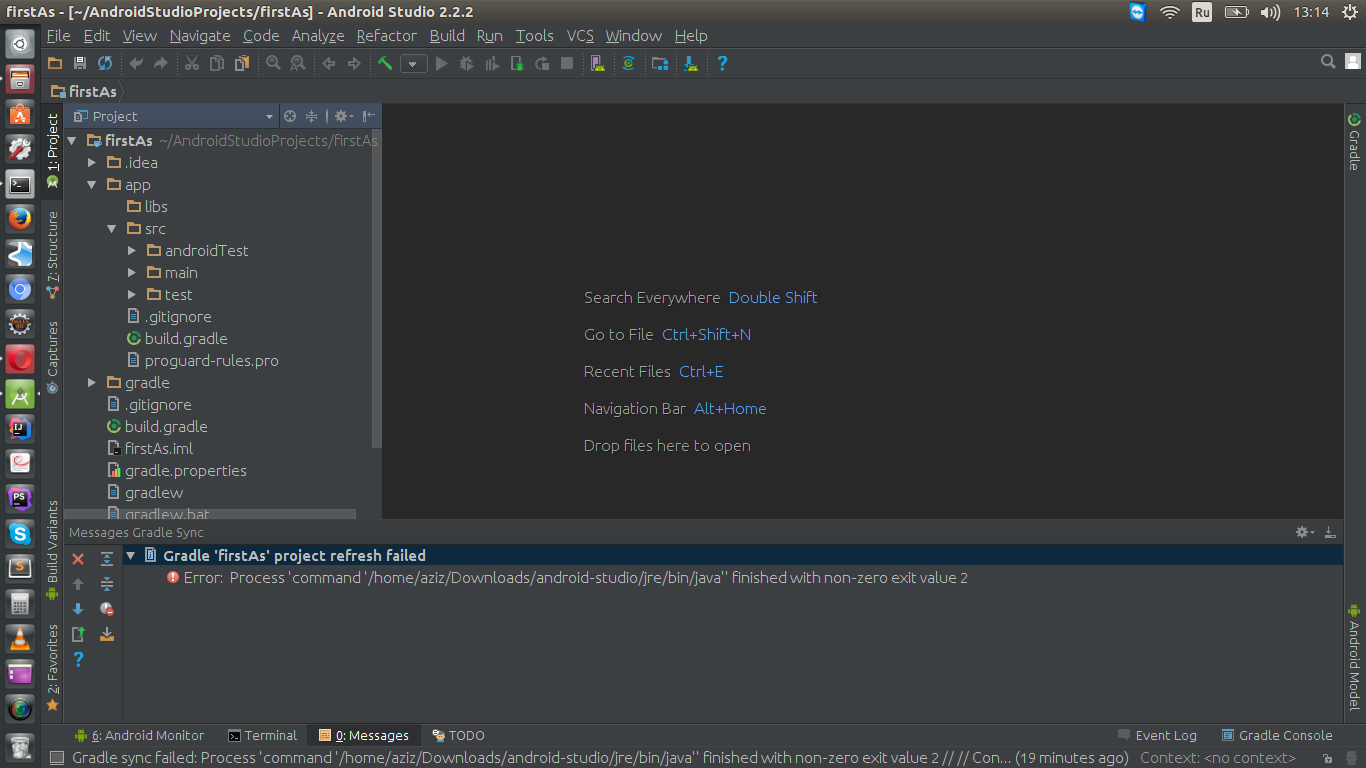The width and height of the screenshot is (1366, 768).
Task: Click the Make Project green hammer icon
Action: [385, 63]
